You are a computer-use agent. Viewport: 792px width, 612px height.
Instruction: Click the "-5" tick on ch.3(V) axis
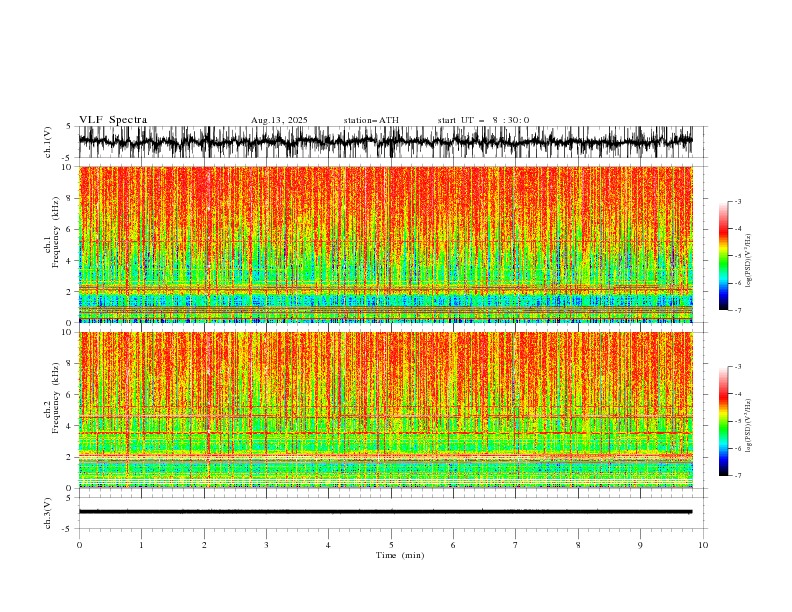tap(67, 529)
